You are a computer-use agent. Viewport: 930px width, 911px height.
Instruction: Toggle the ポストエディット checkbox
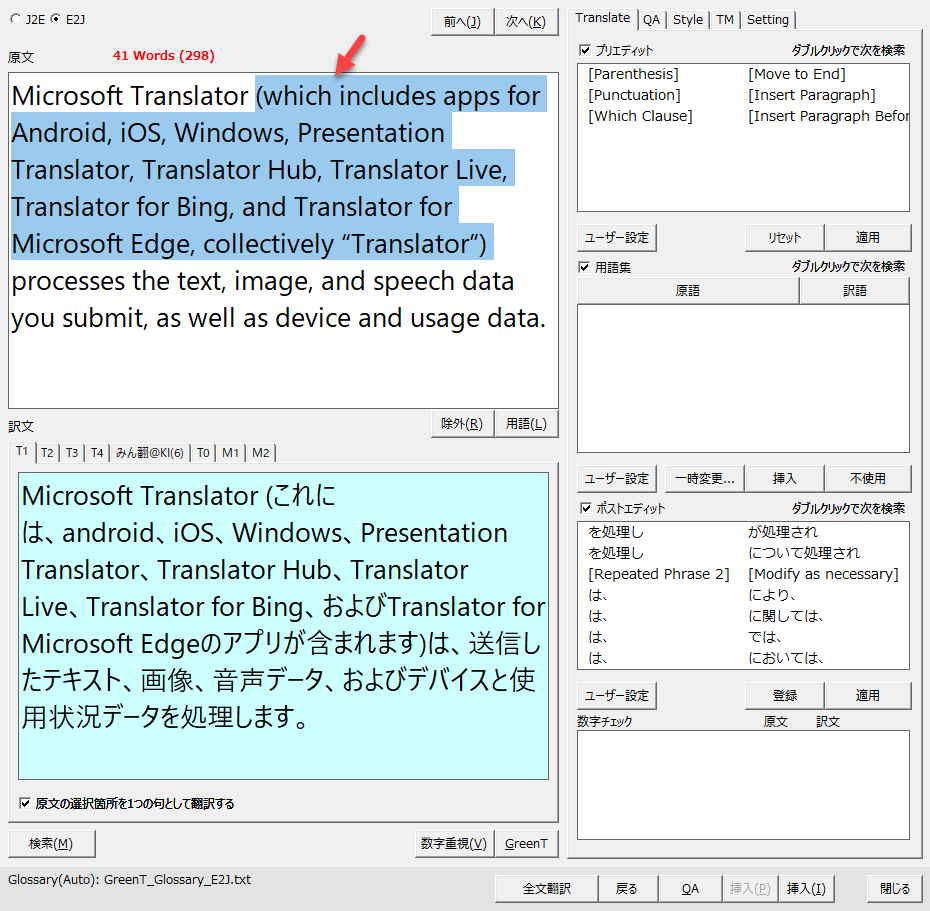pyautogui.click(x=586, y=508)
